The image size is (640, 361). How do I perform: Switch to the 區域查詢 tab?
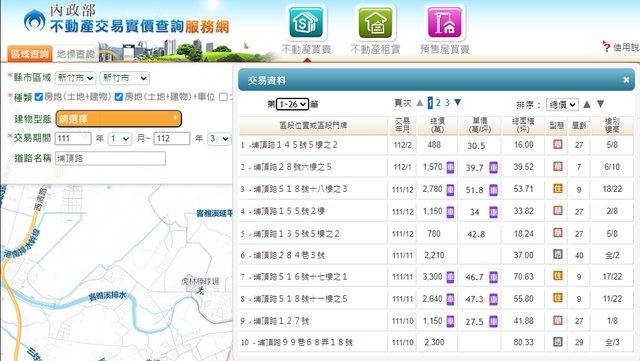click(x=30, y=54)
